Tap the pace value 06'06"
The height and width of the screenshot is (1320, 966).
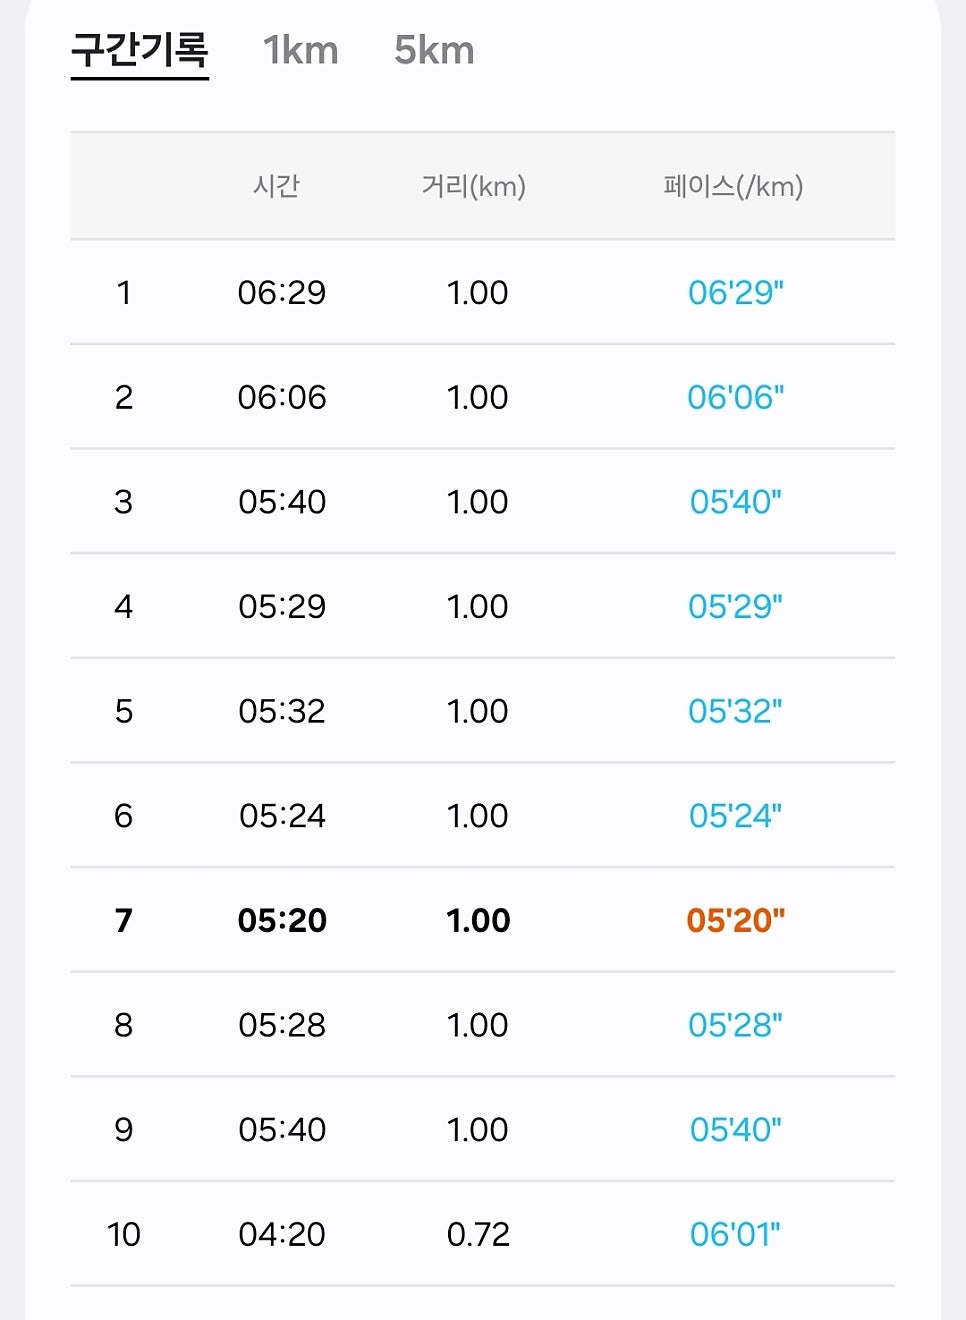pyautogui.click(x=736, y=397)
